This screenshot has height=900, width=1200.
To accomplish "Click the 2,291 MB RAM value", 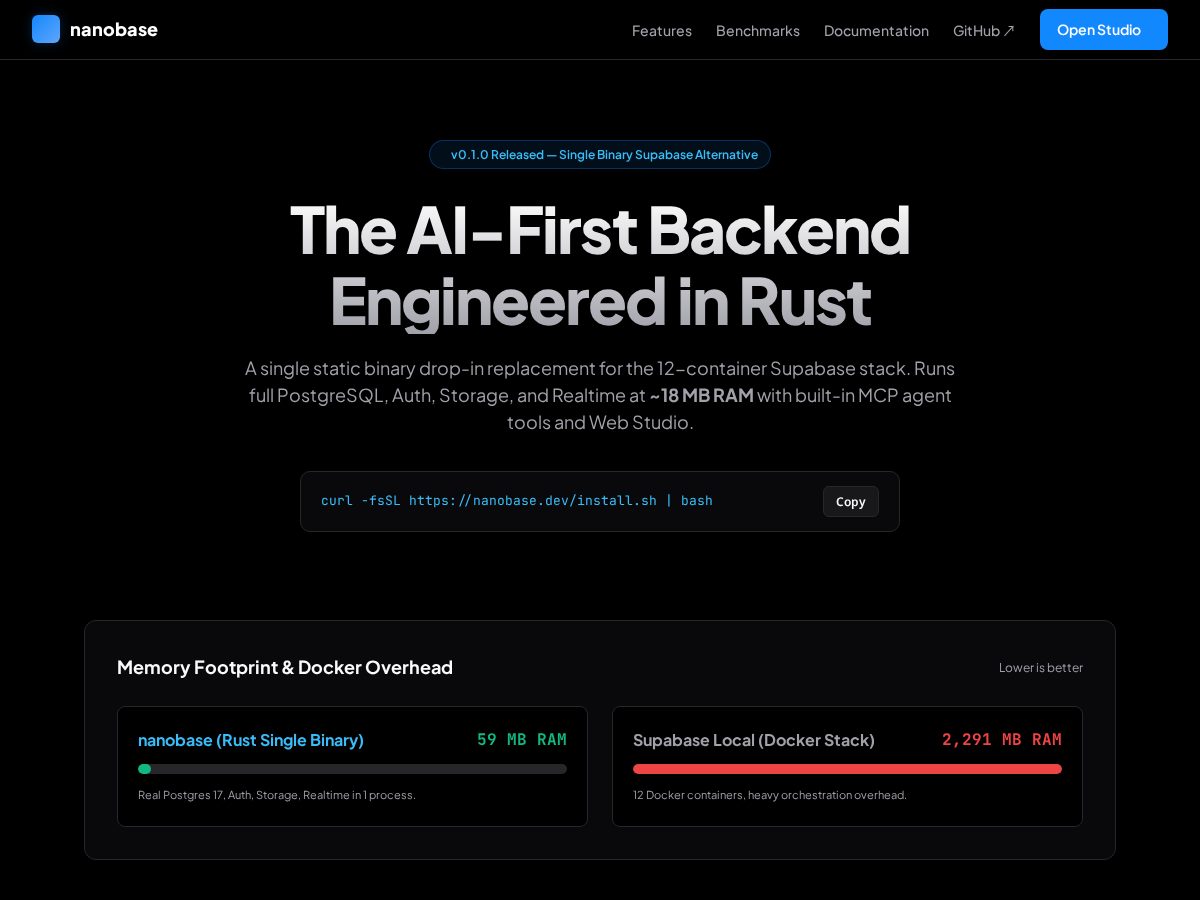I will click(1002, 740).
